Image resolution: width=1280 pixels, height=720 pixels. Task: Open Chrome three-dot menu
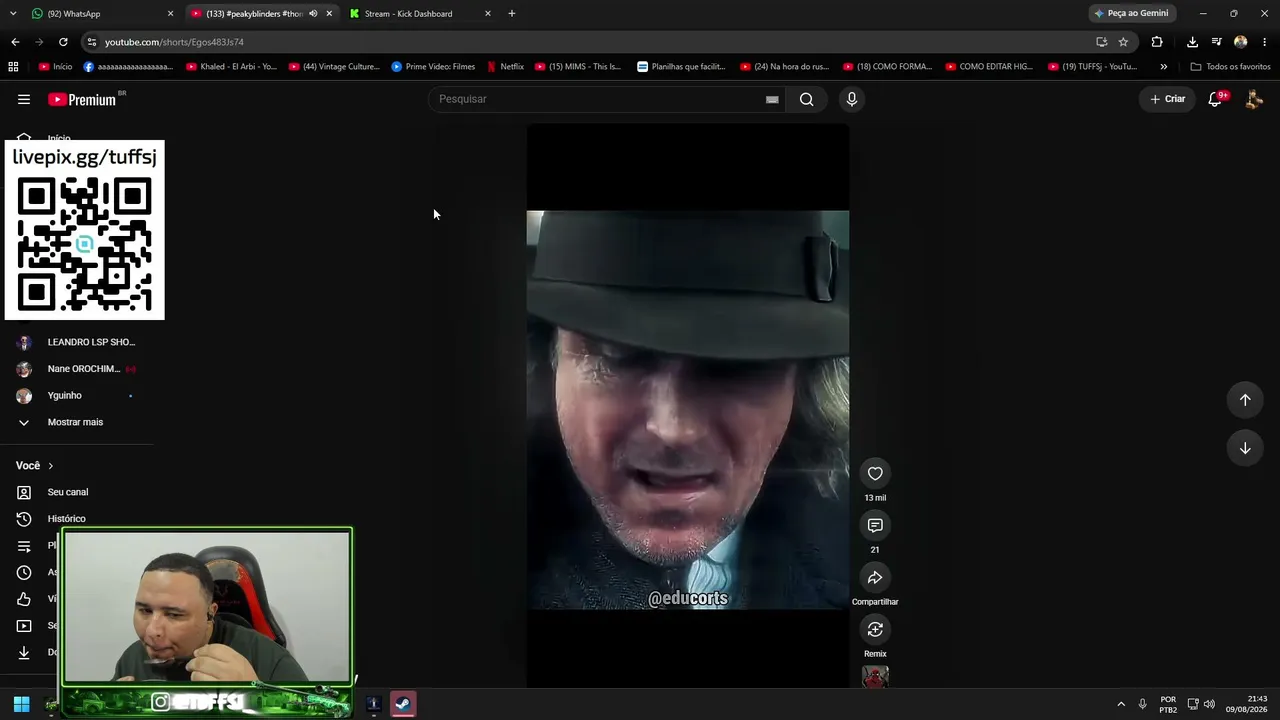pyautogui.click(x=1265, y=42)
